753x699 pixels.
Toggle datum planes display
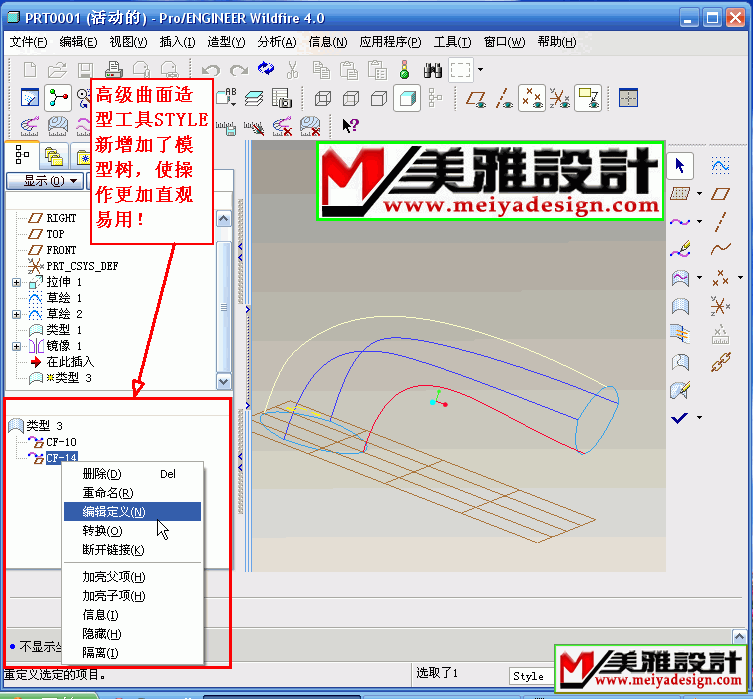[475, 98]
